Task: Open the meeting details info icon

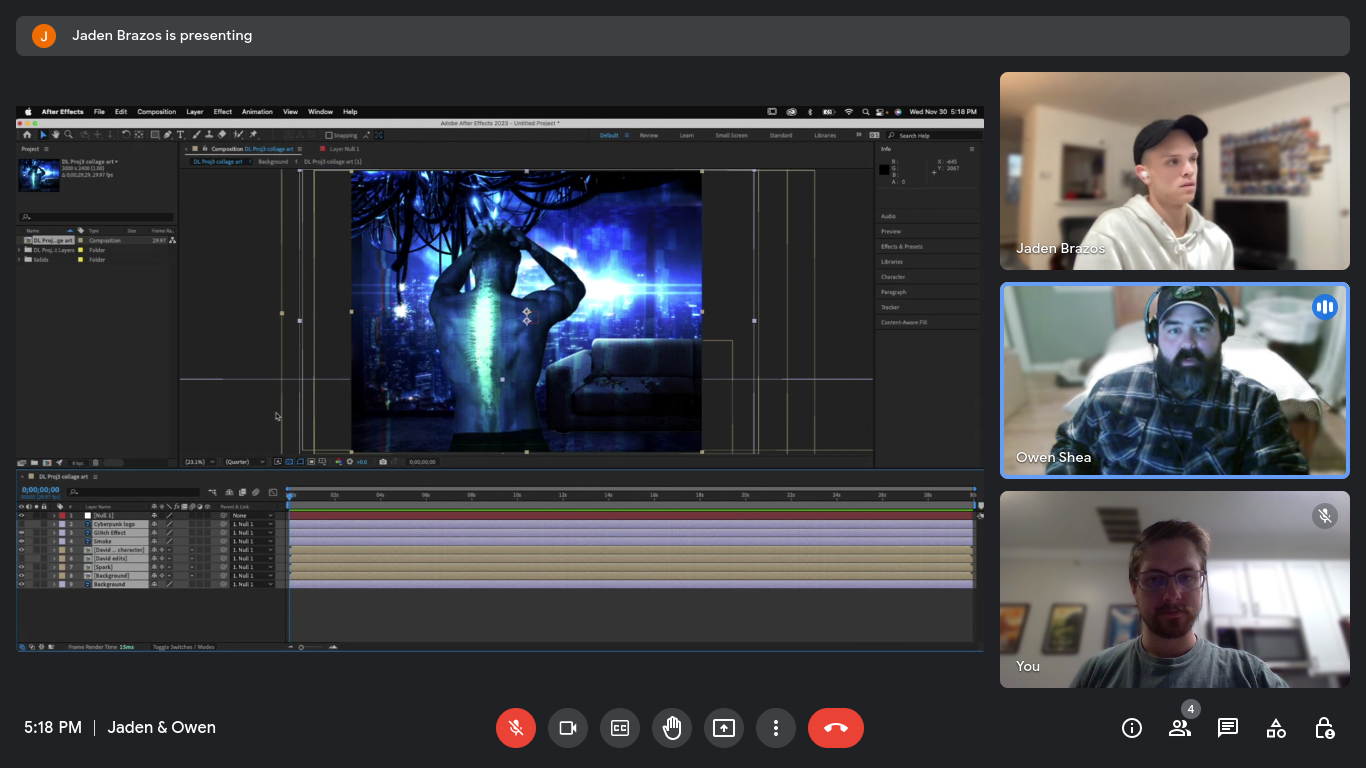Action: click(x=1132, y=728)
